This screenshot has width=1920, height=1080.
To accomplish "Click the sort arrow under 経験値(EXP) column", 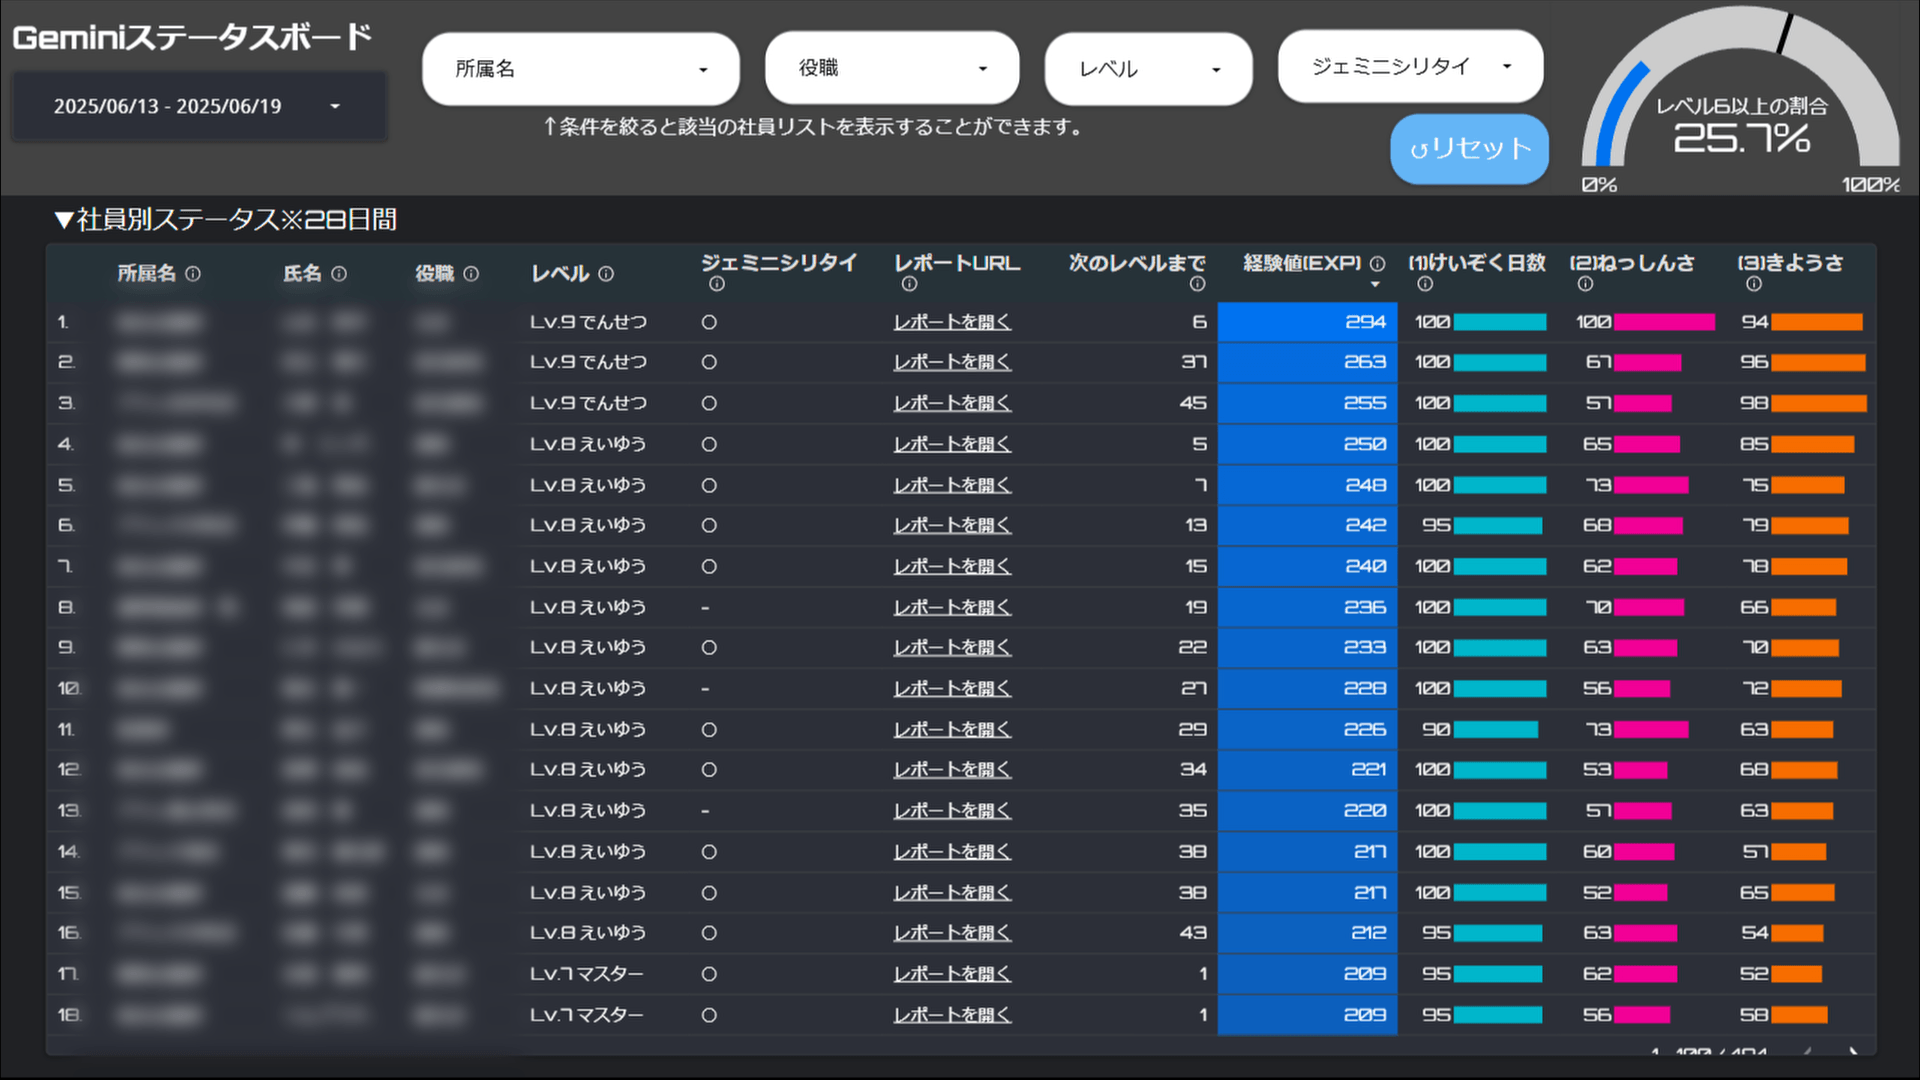I will [1375, 286].
